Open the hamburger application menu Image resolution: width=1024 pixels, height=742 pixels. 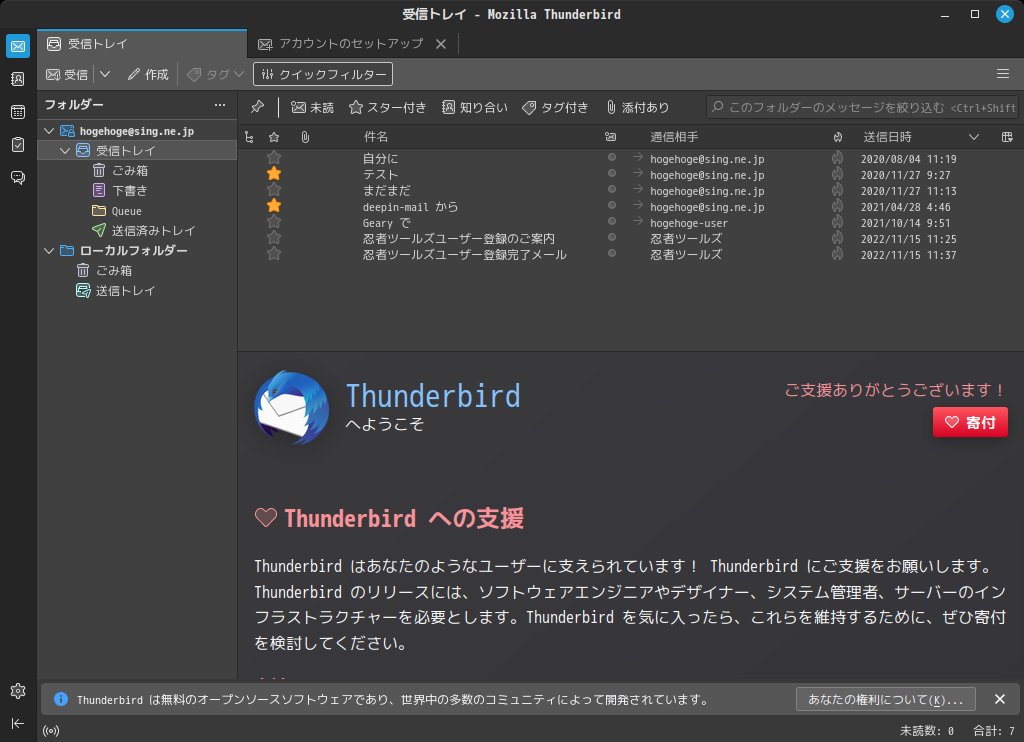[1003, 74]
